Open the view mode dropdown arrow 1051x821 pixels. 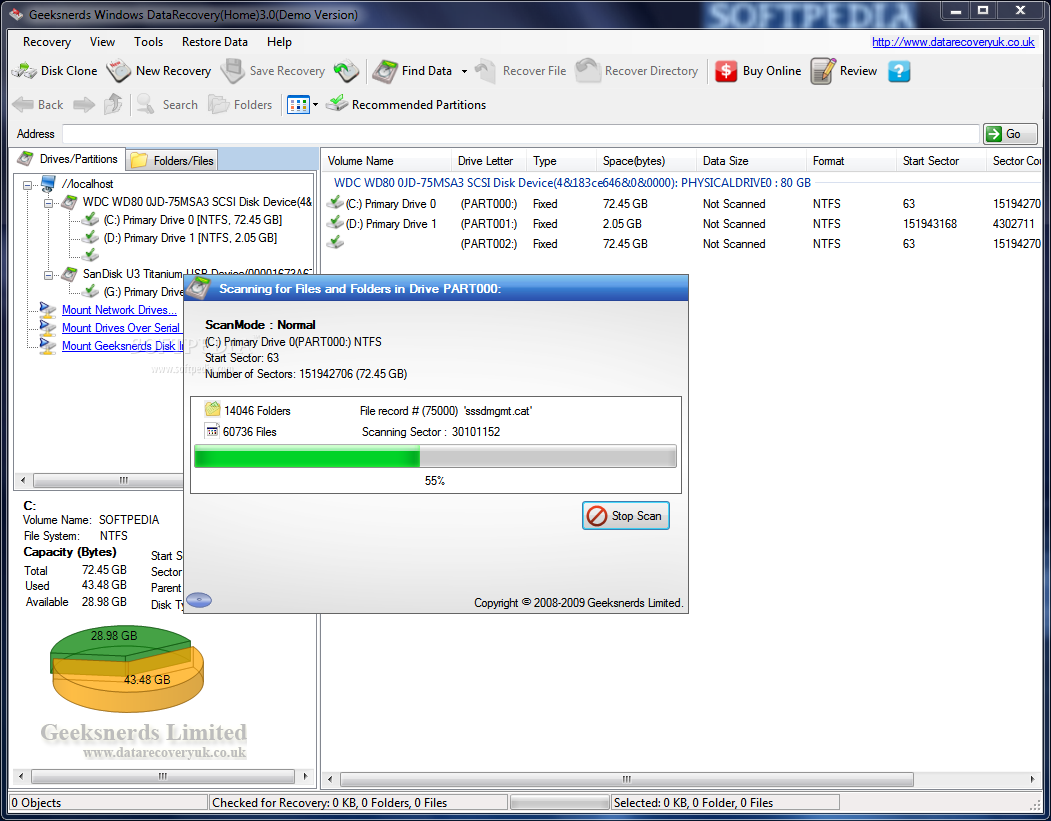(316, 105)
